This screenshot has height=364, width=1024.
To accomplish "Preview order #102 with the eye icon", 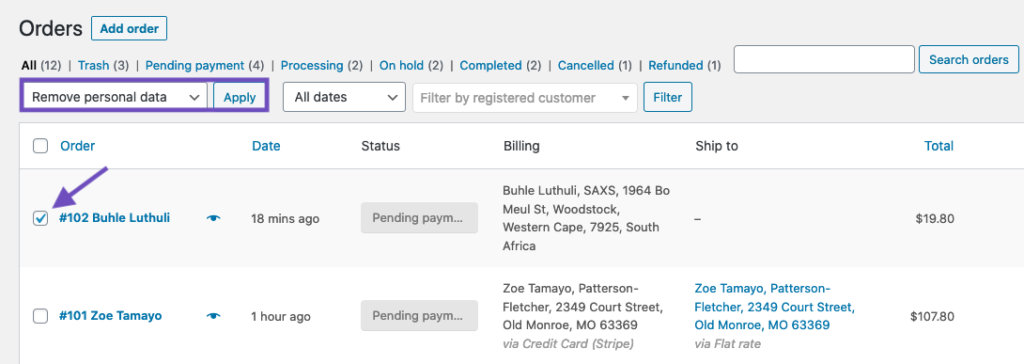I will 213,218.
